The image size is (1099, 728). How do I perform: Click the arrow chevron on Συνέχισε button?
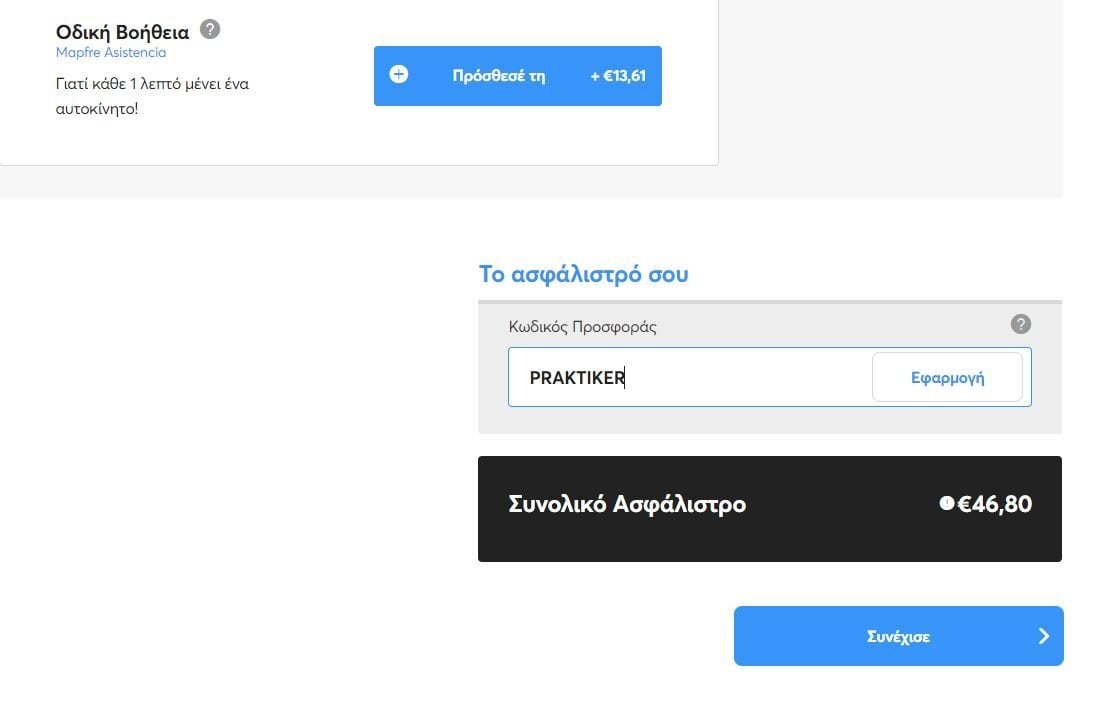coord(1044,636)
